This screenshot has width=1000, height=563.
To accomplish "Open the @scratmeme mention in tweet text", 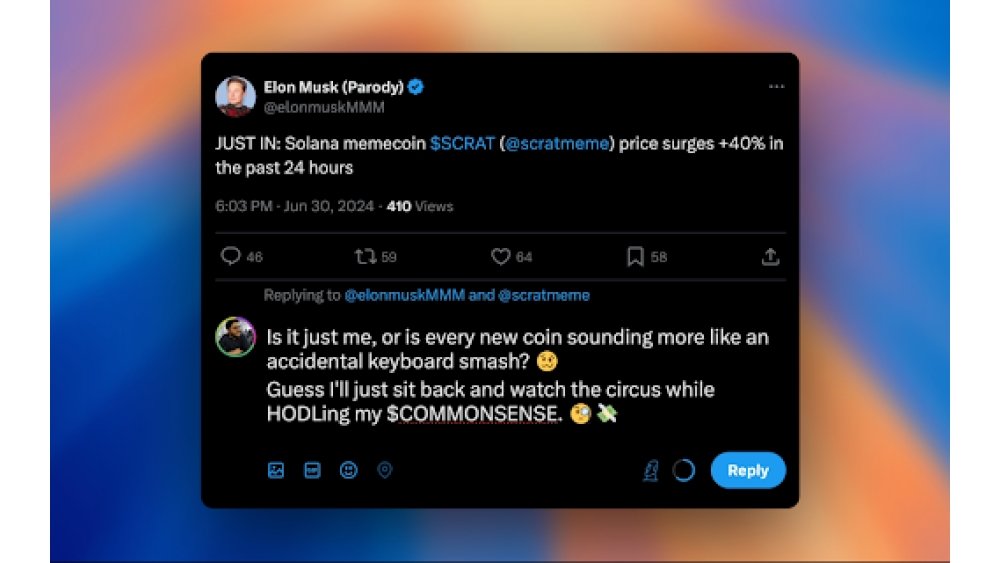I will click(558, 143).
